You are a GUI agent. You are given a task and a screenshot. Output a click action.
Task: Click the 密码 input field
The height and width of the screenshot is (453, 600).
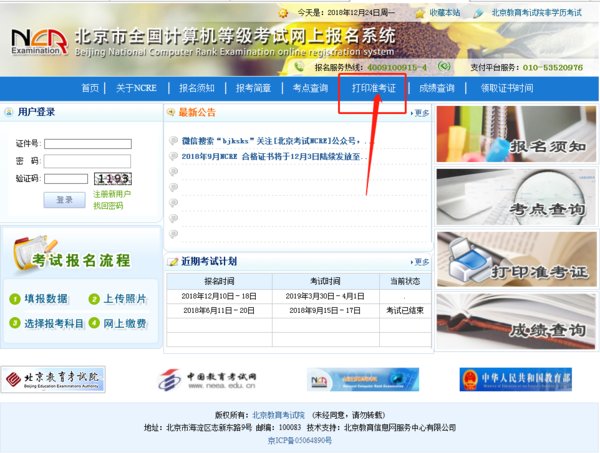[x=87, y=161]
